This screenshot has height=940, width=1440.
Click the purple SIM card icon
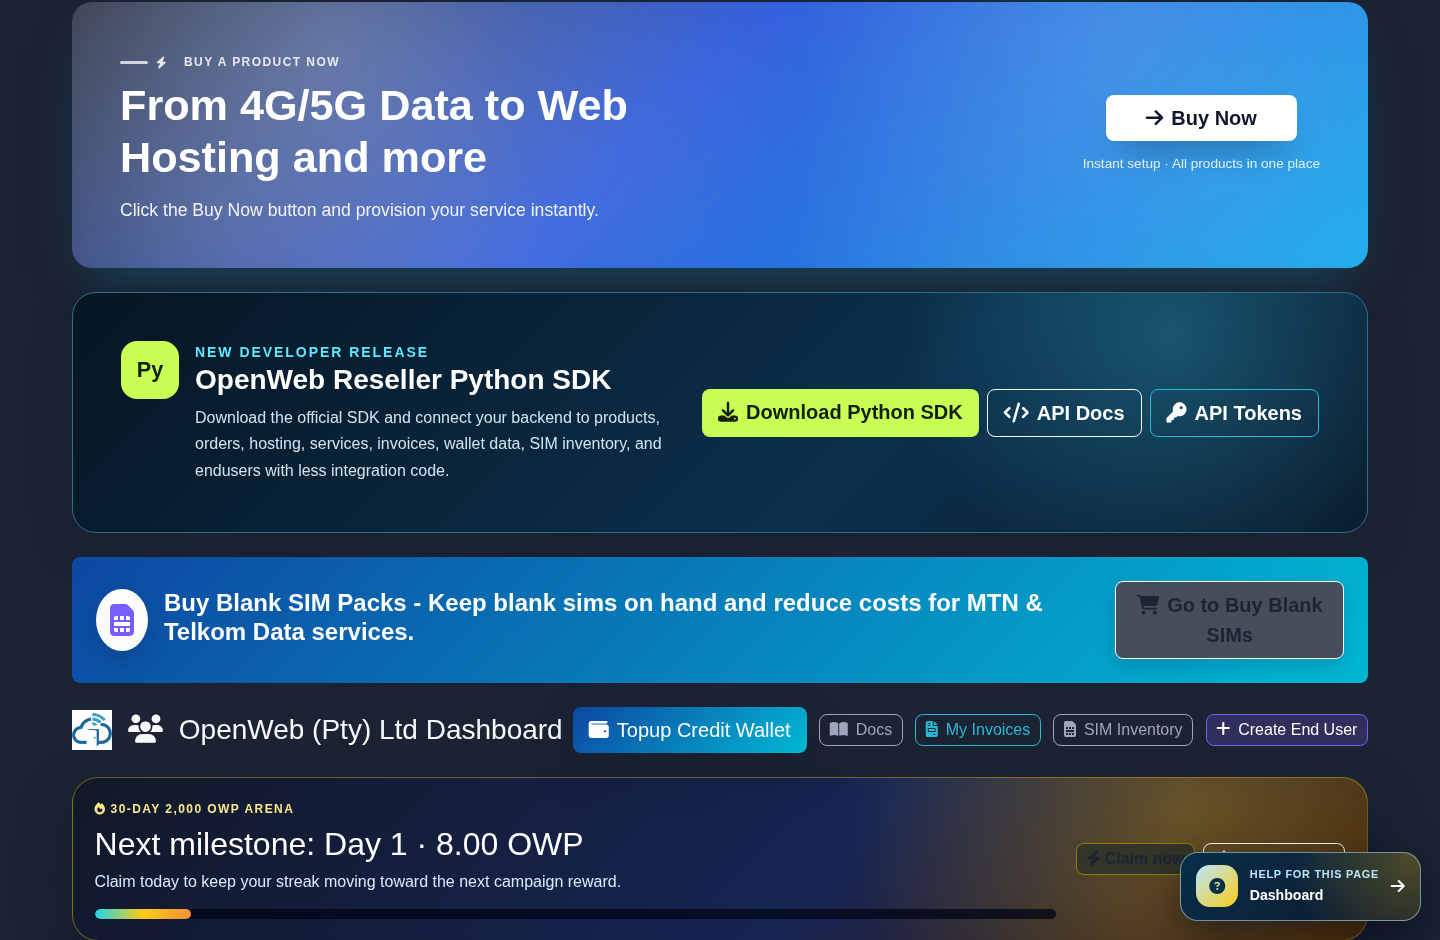coord(122,620)
